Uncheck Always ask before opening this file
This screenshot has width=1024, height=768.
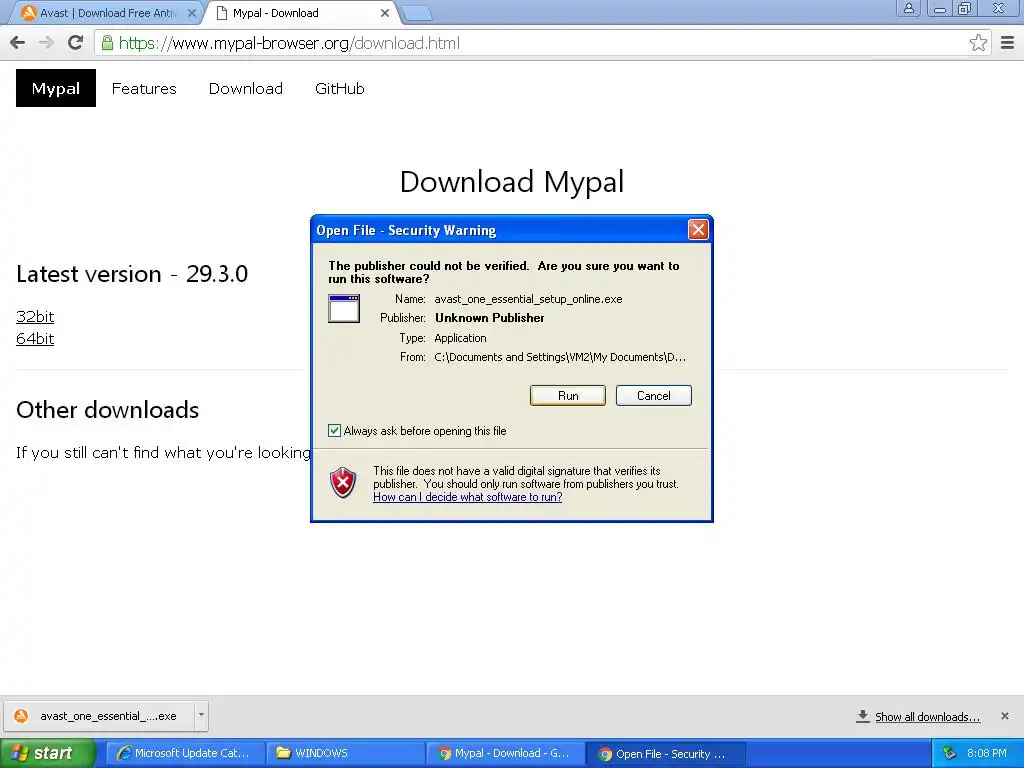[334, 430]
